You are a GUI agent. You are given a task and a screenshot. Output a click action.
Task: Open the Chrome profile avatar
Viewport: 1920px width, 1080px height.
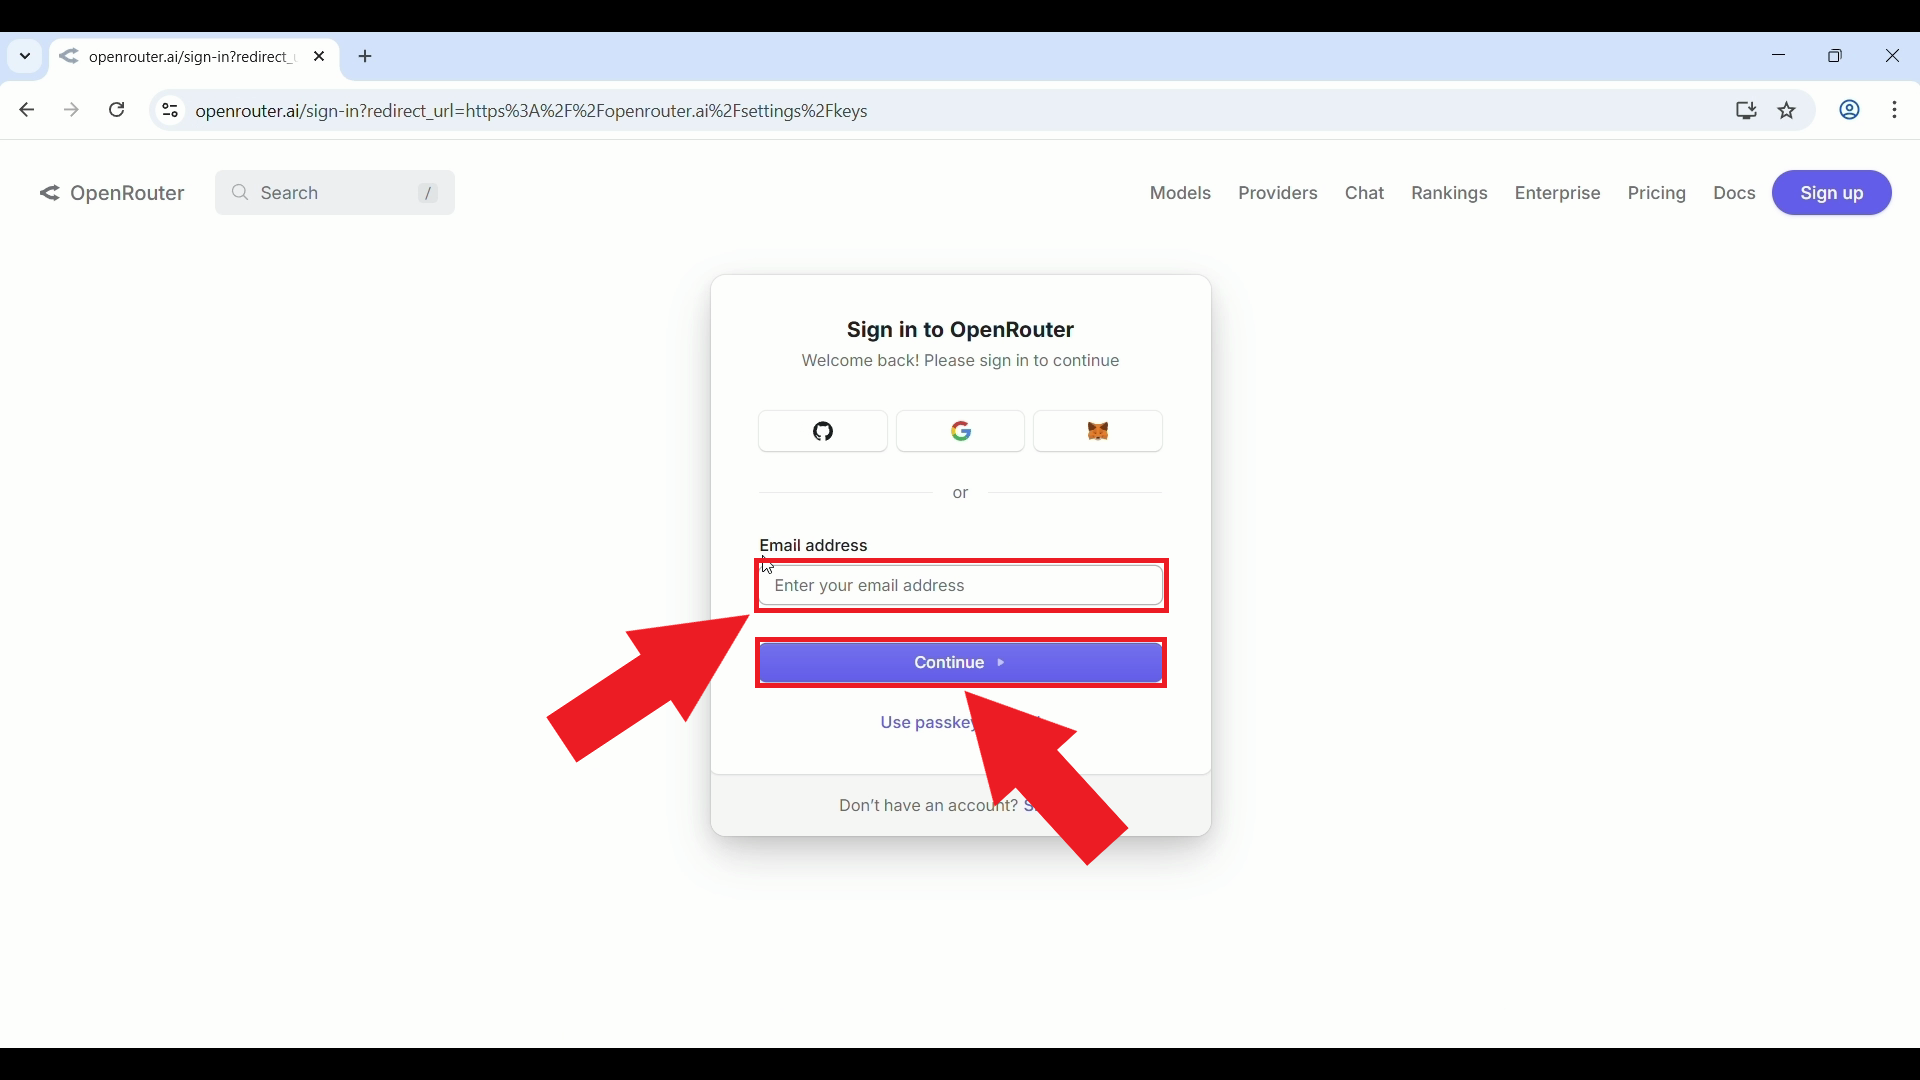1849,110
